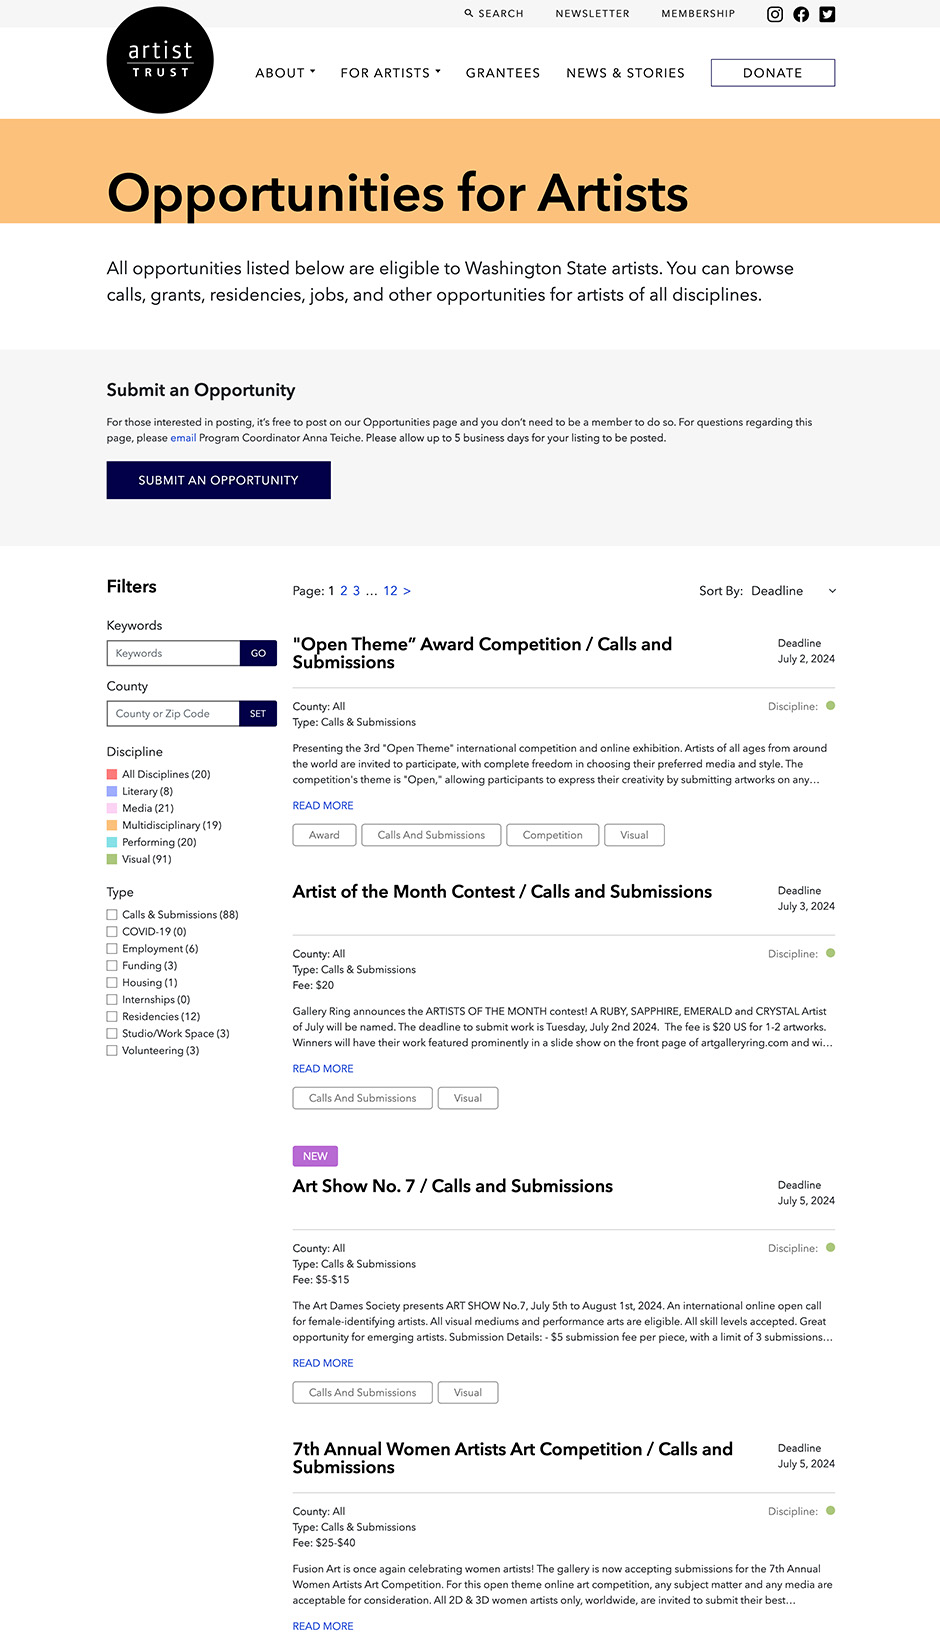
Task: Tick the Internships type checkbox
Action: click(112, 1000)
